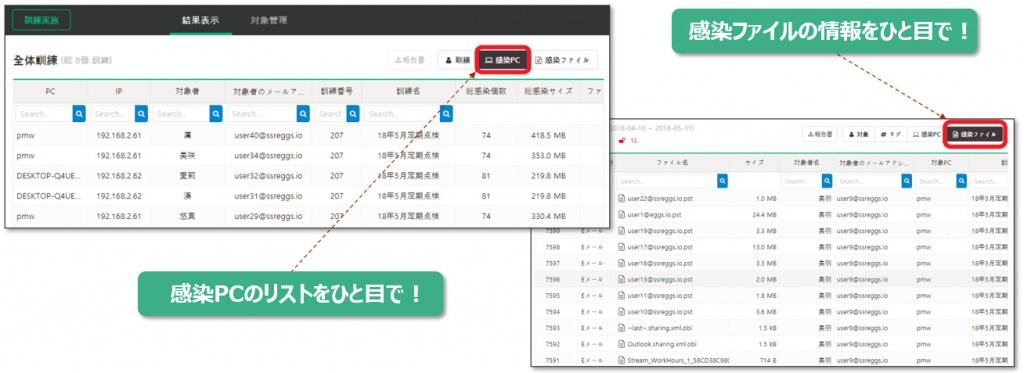Image resolution: width=1024 pixels, height=373 pixels.
Task: Sort by the IP column header
Action: click(119, 91)
